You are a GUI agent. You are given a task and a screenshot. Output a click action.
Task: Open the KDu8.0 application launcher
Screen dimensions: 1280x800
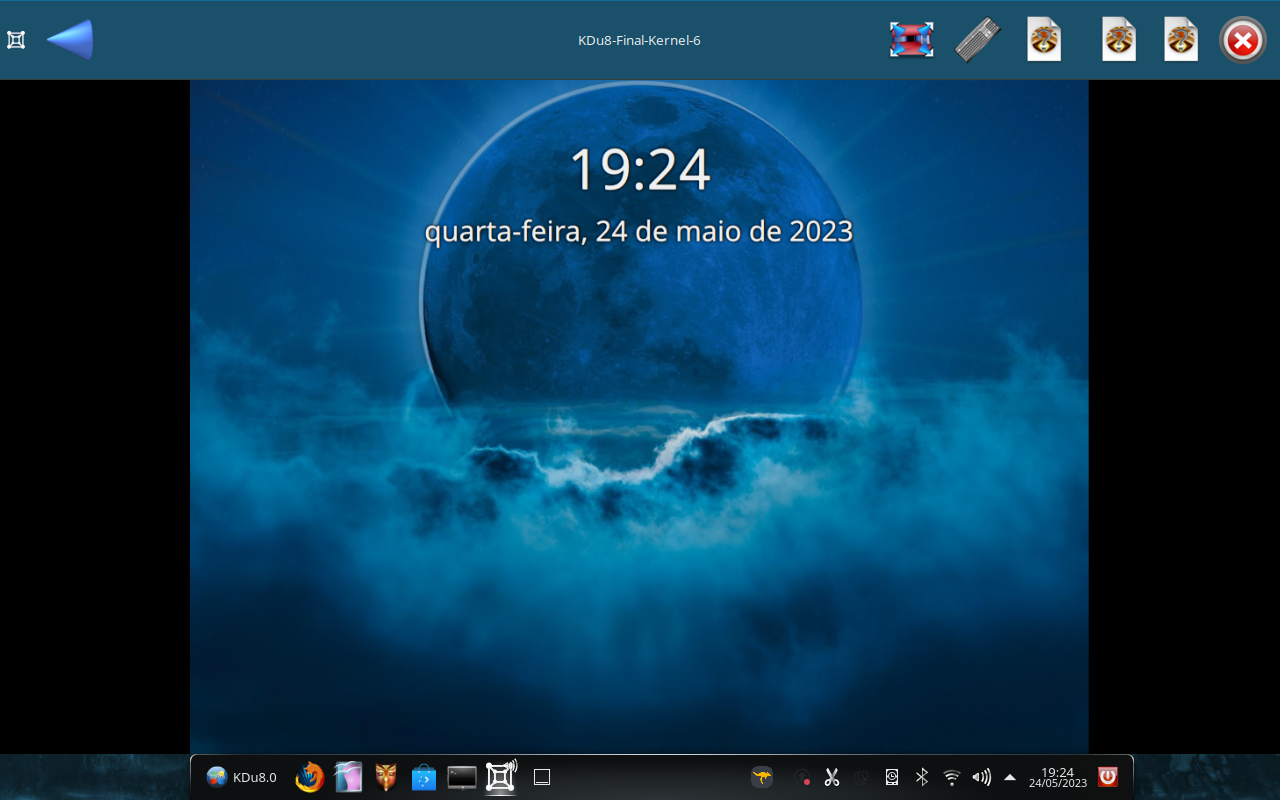241,777
